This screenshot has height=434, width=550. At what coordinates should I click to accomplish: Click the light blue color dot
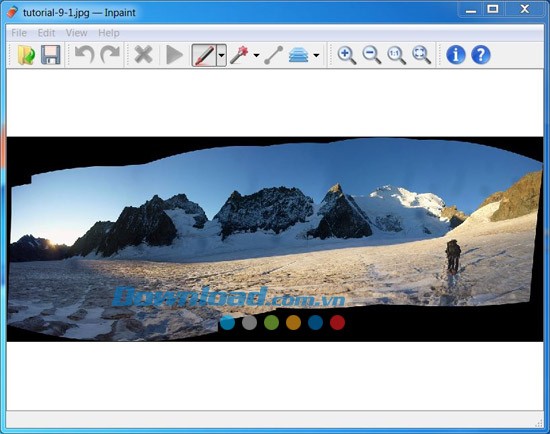pyautogui.click(x=228, y=322)
